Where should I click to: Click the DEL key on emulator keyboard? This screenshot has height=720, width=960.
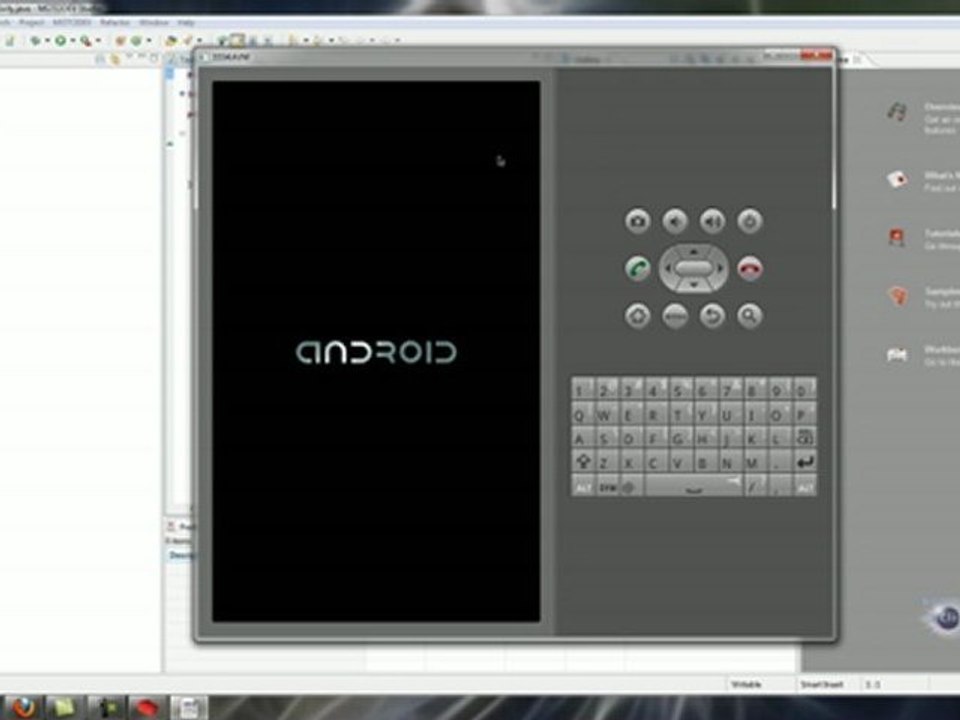[x=804, y=438]
